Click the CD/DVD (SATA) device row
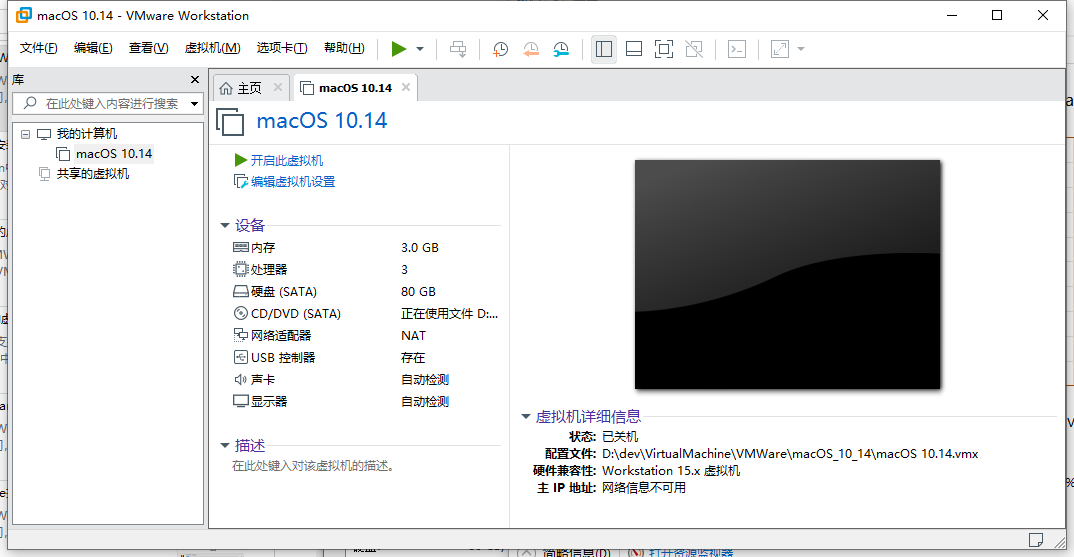The height and width of the screenshot is (557, 1074). tap(366, 313)
